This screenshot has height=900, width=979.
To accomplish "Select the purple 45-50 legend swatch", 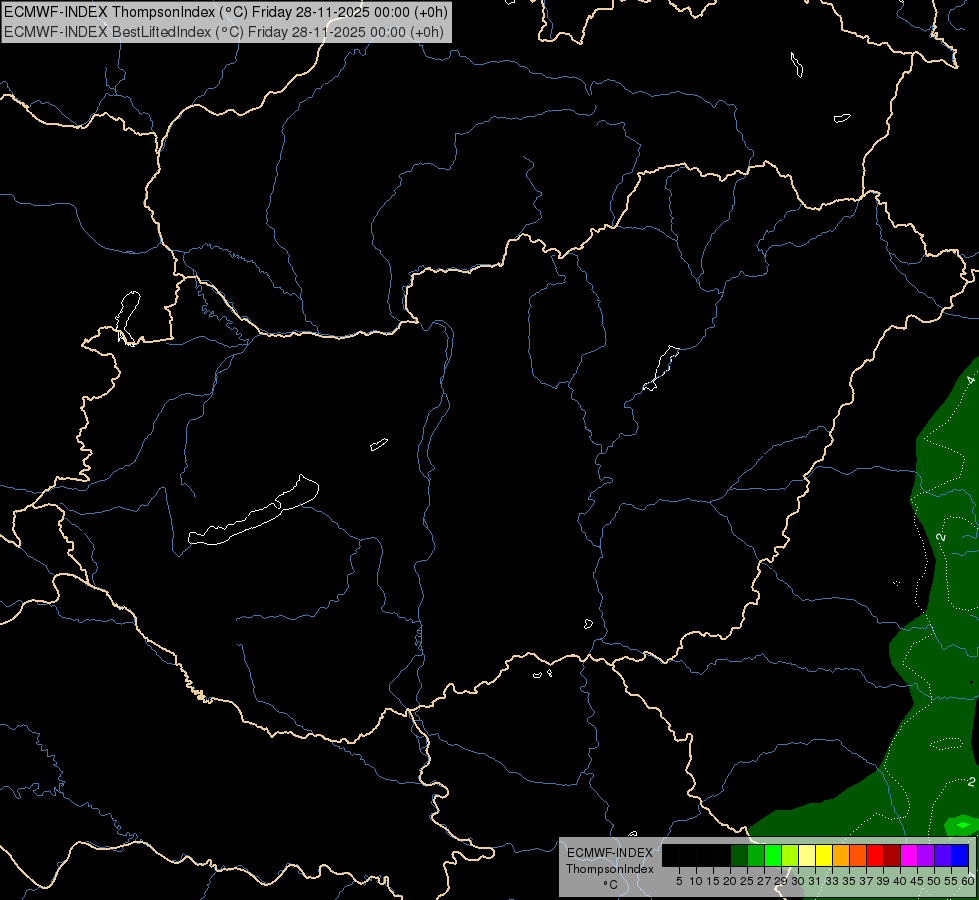I will click(926, 856).
